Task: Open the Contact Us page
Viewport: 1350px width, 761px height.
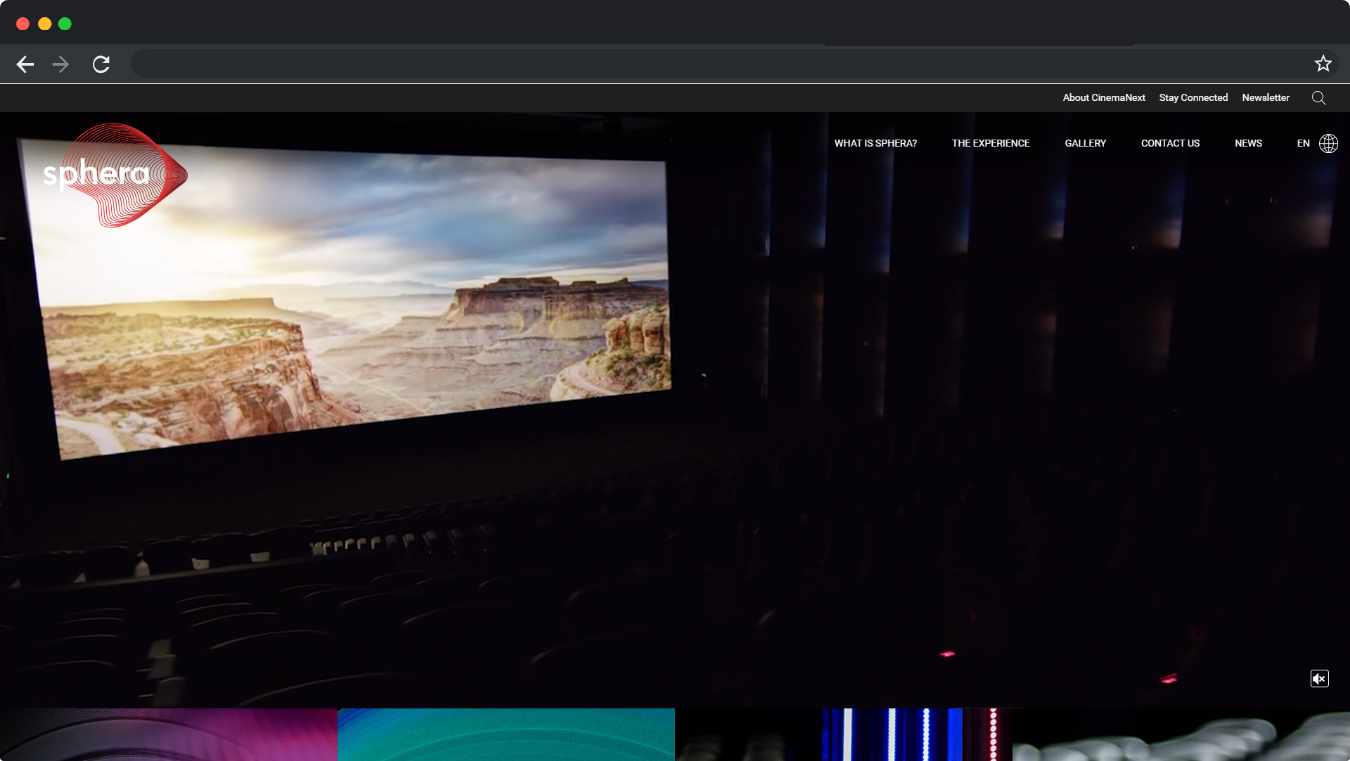Action: pos(1170,143)
